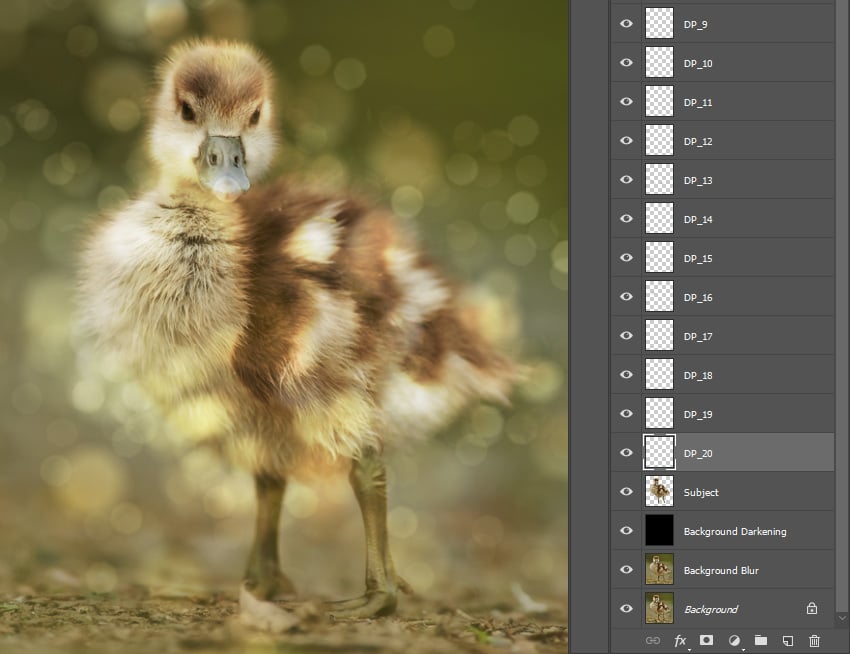Hide the Subject layer
The image size is (850, 654).
point(626,492)
